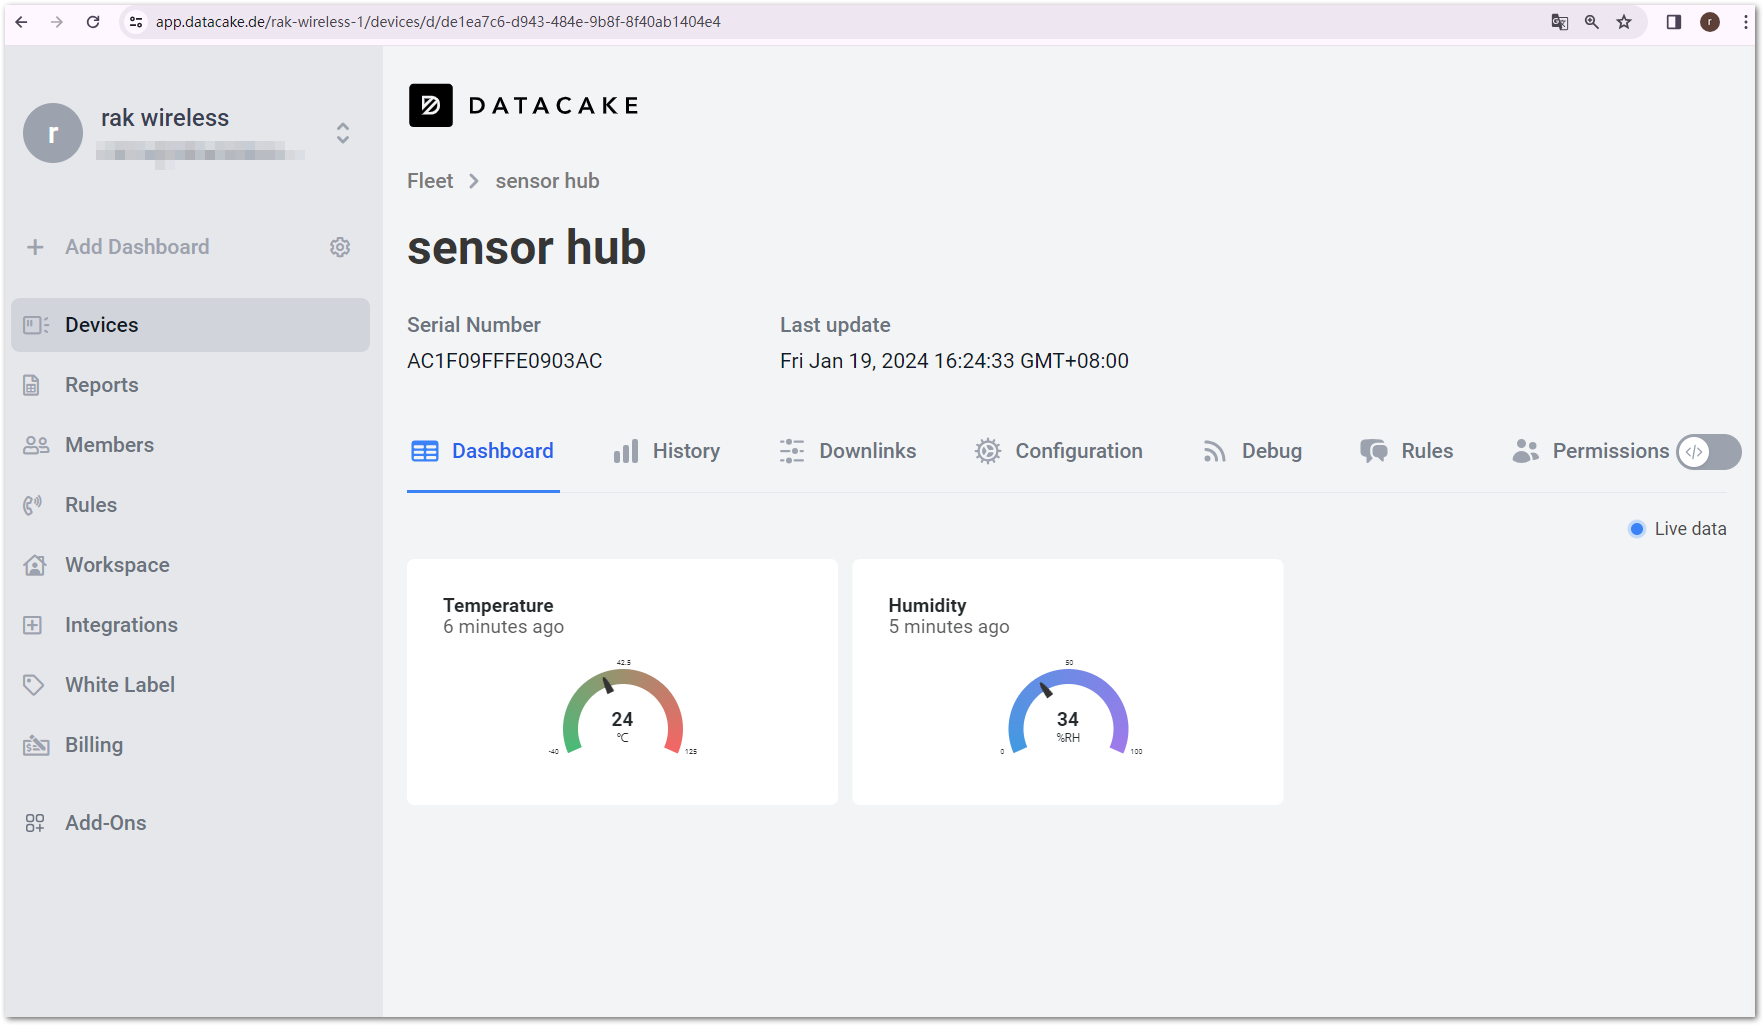Switch to the History tab

tap(667, 452)
